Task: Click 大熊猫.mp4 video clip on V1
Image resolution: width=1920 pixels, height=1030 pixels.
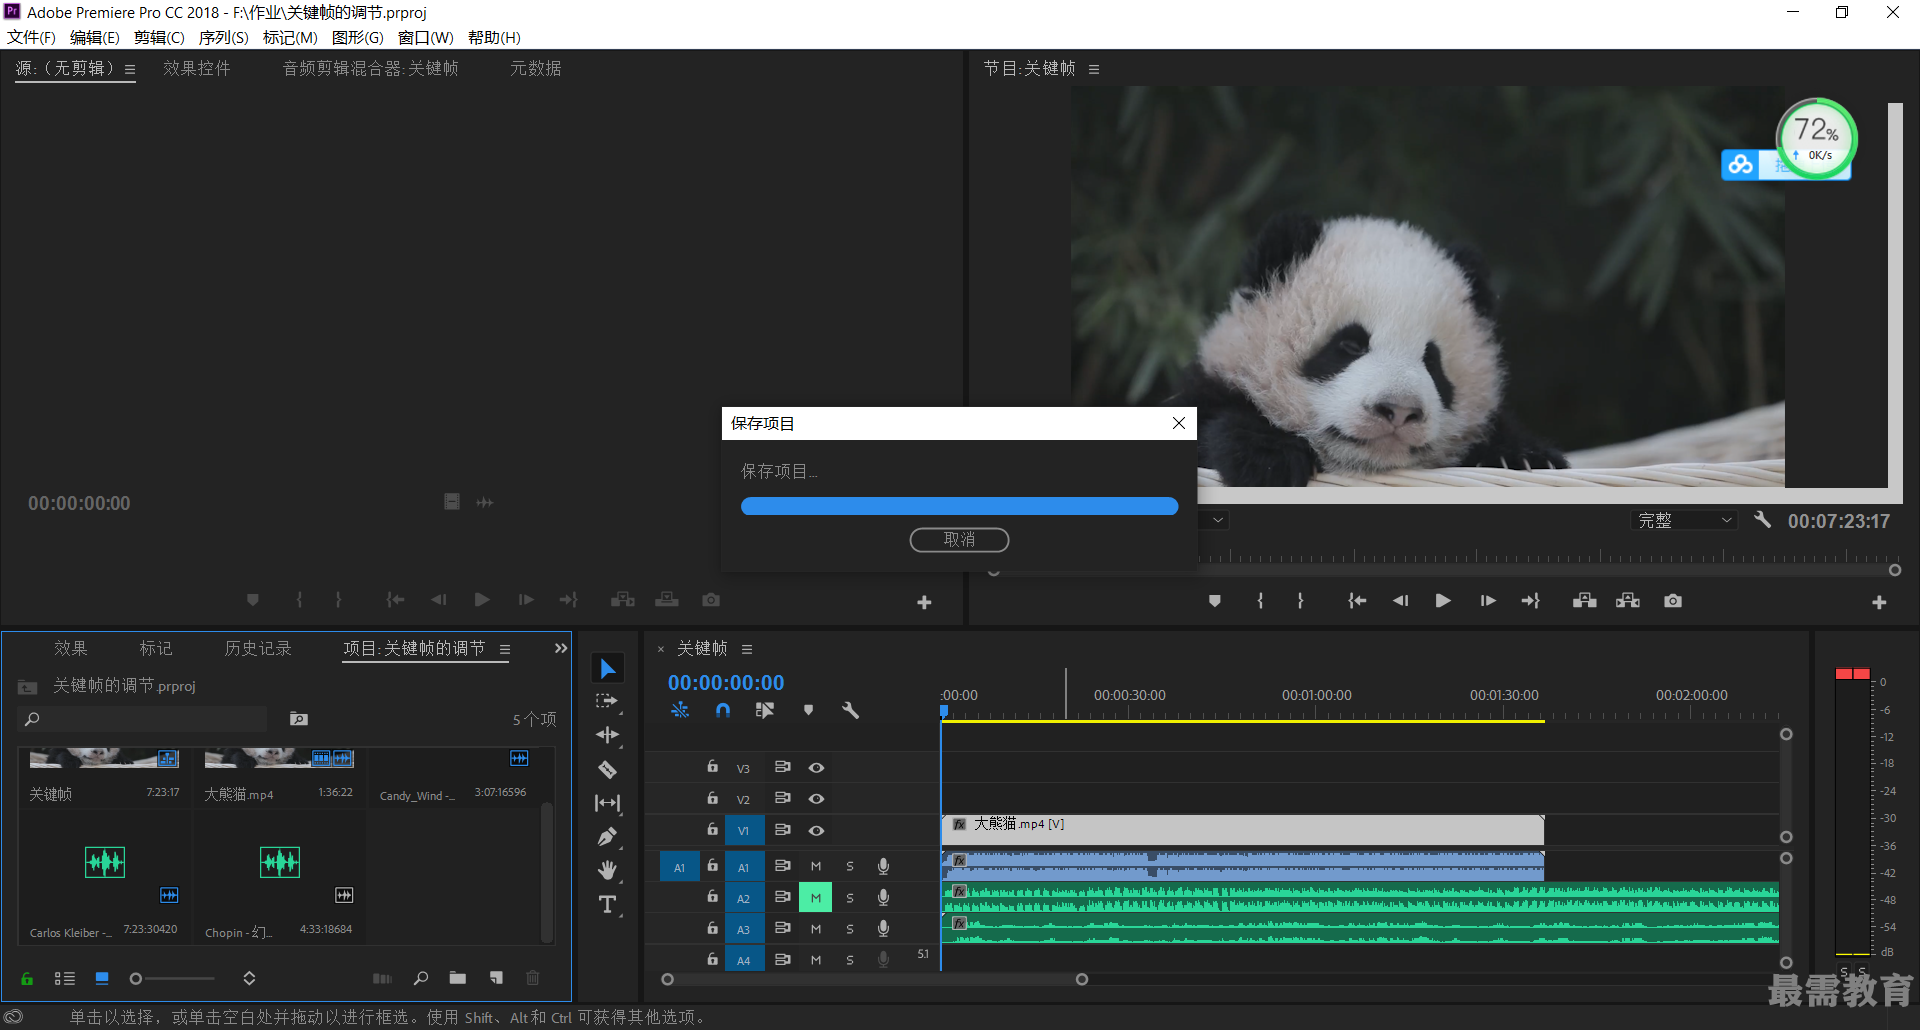Action: tap(1243, 829)
